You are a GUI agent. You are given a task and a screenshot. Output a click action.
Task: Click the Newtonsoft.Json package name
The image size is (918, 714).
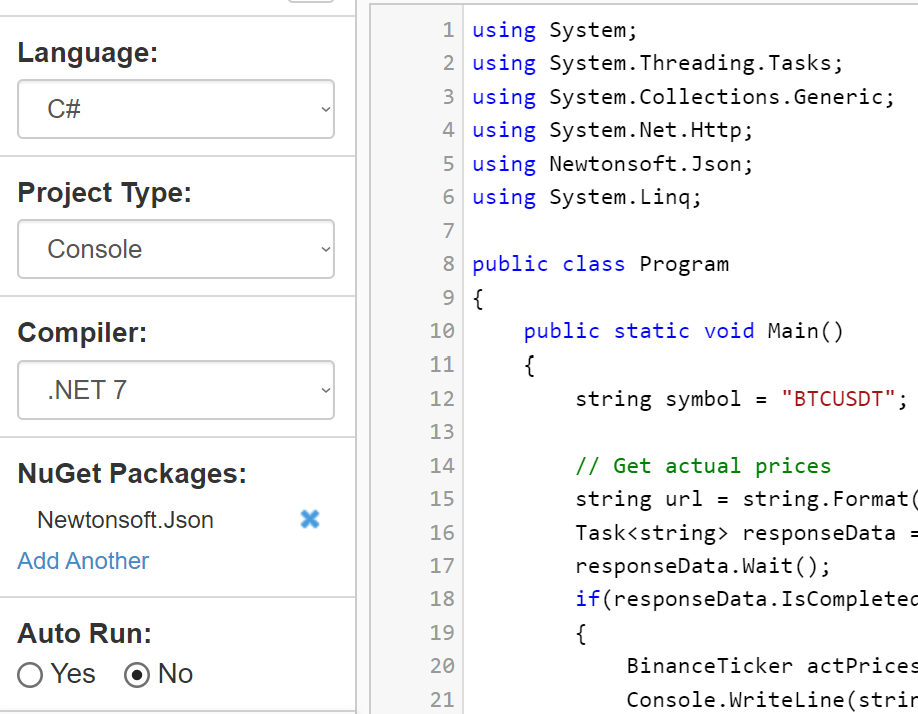click(125, 520)
